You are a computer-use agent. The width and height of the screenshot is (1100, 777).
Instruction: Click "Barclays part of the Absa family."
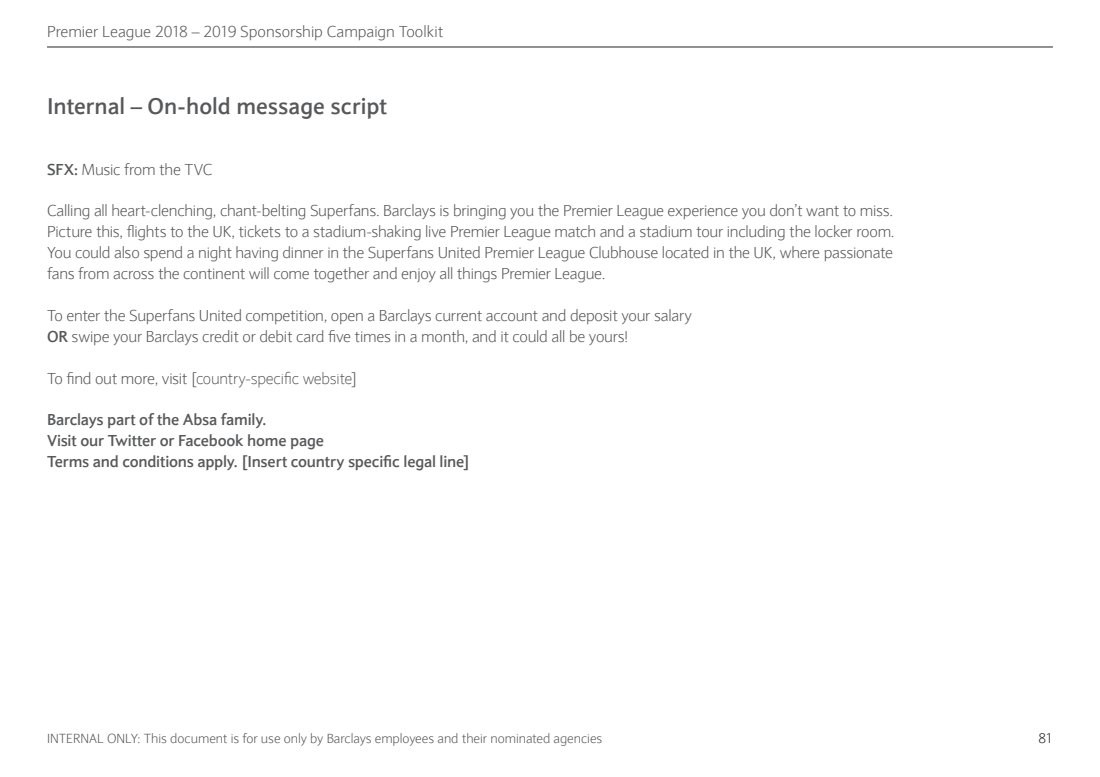click(156, 420)
